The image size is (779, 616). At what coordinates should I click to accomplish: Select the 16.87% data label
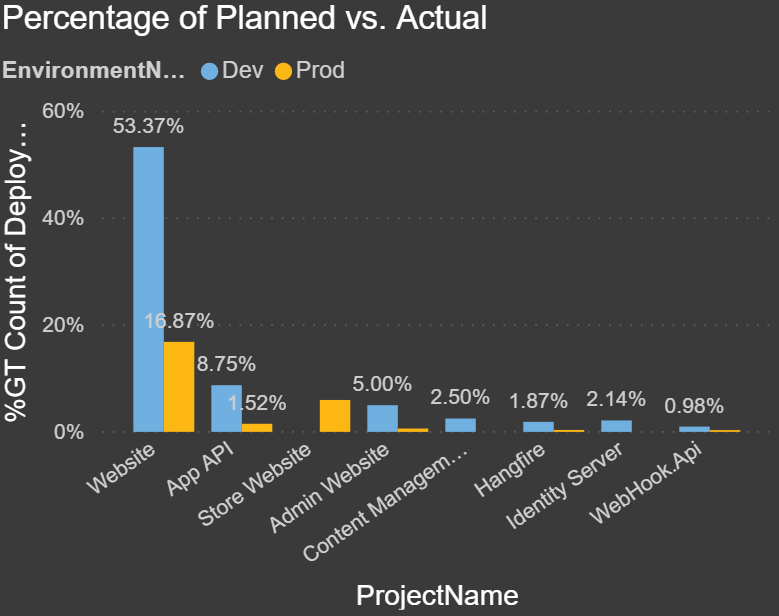point(179,321)
